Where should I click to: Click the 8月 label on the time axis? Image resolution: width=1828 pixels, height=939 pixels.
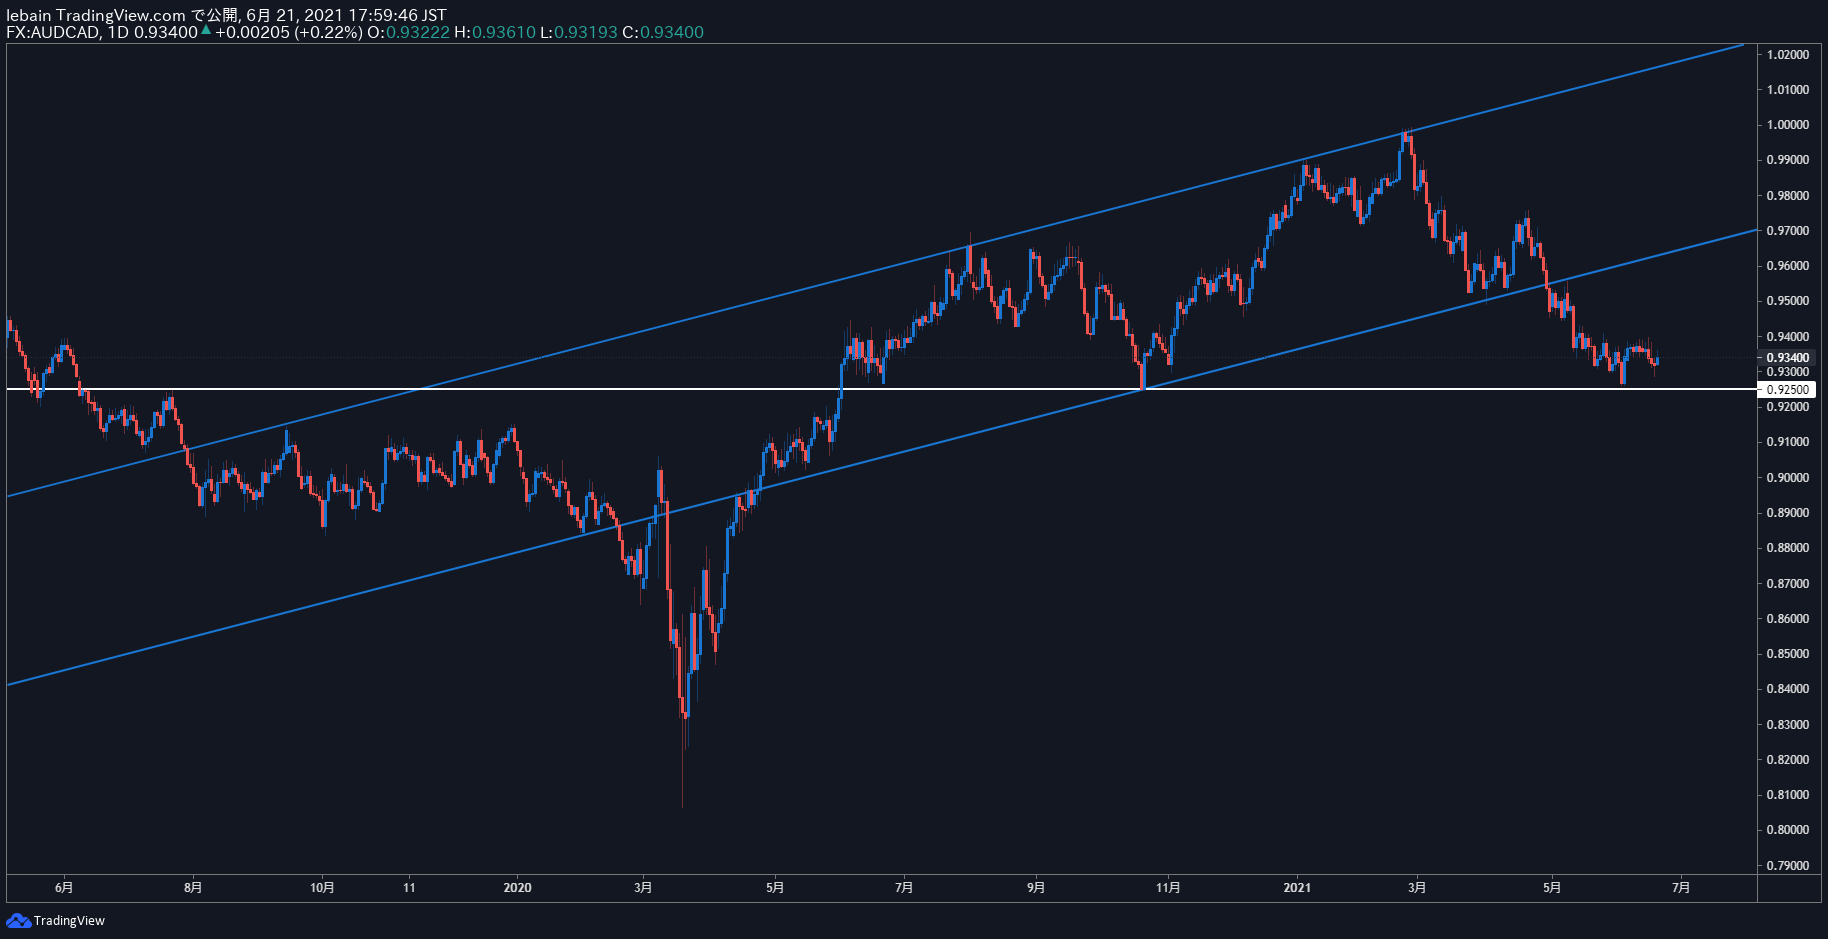[193, 888]
